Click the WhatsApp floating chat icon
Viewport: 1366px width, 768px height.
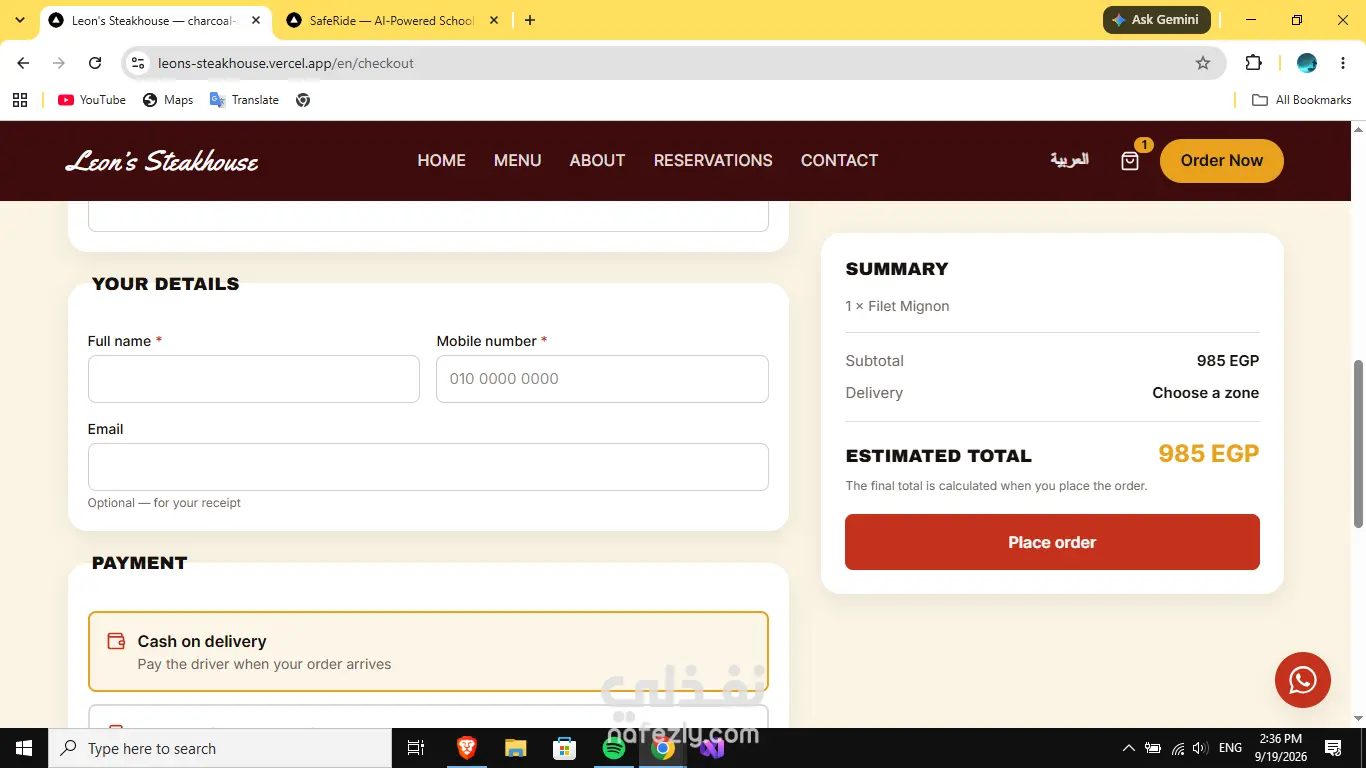coord(1302,680)
